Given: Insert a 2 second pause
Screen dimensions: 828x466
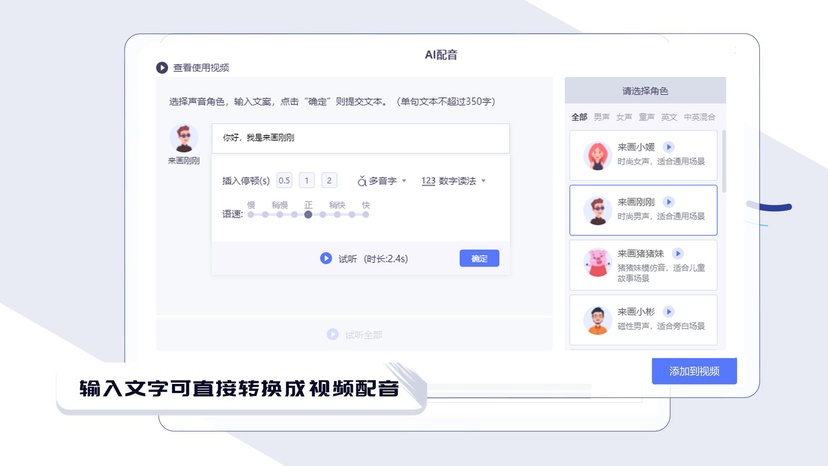Looking at the screenshot, I should tap(330, 181).
